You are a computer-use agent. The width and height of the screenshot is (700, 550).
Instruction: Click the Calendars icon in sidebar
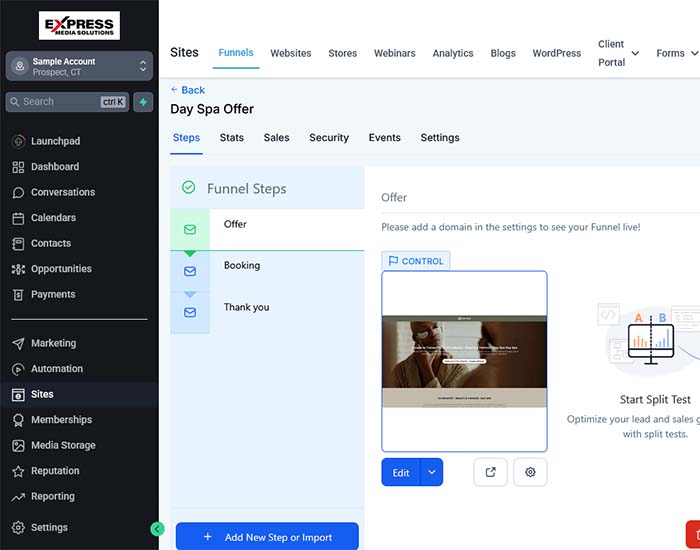pyautogui.click(x=18, y=218)
